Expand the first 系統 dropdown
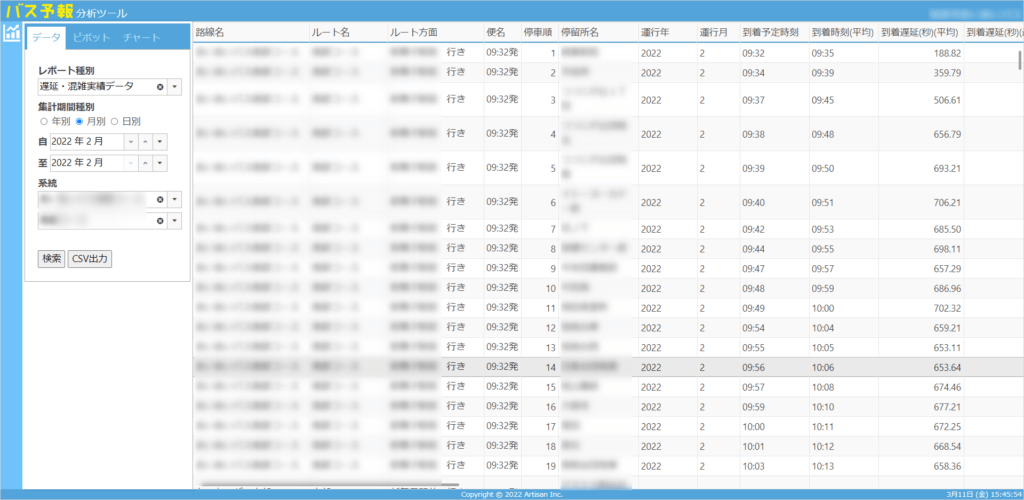The height and width of the screenshot is (500, 1024). (x=174, y=199)
